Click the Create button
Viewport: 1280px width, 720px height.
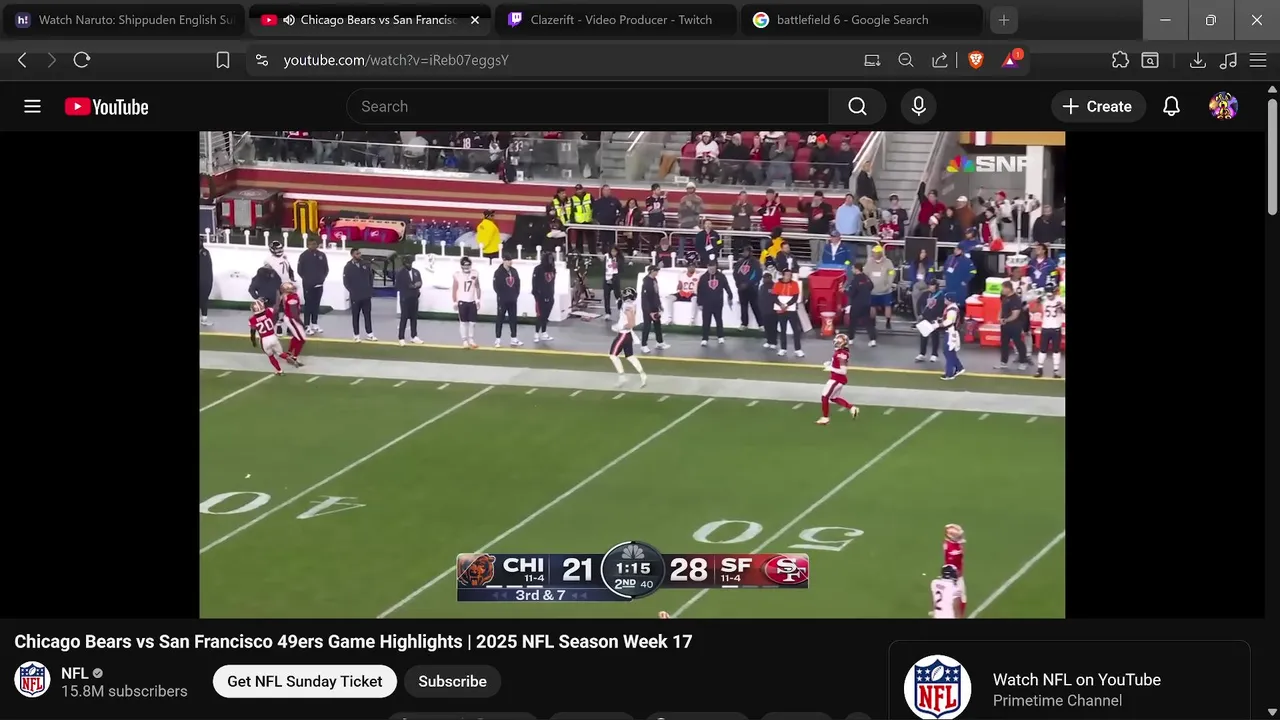pos(1098,106)
